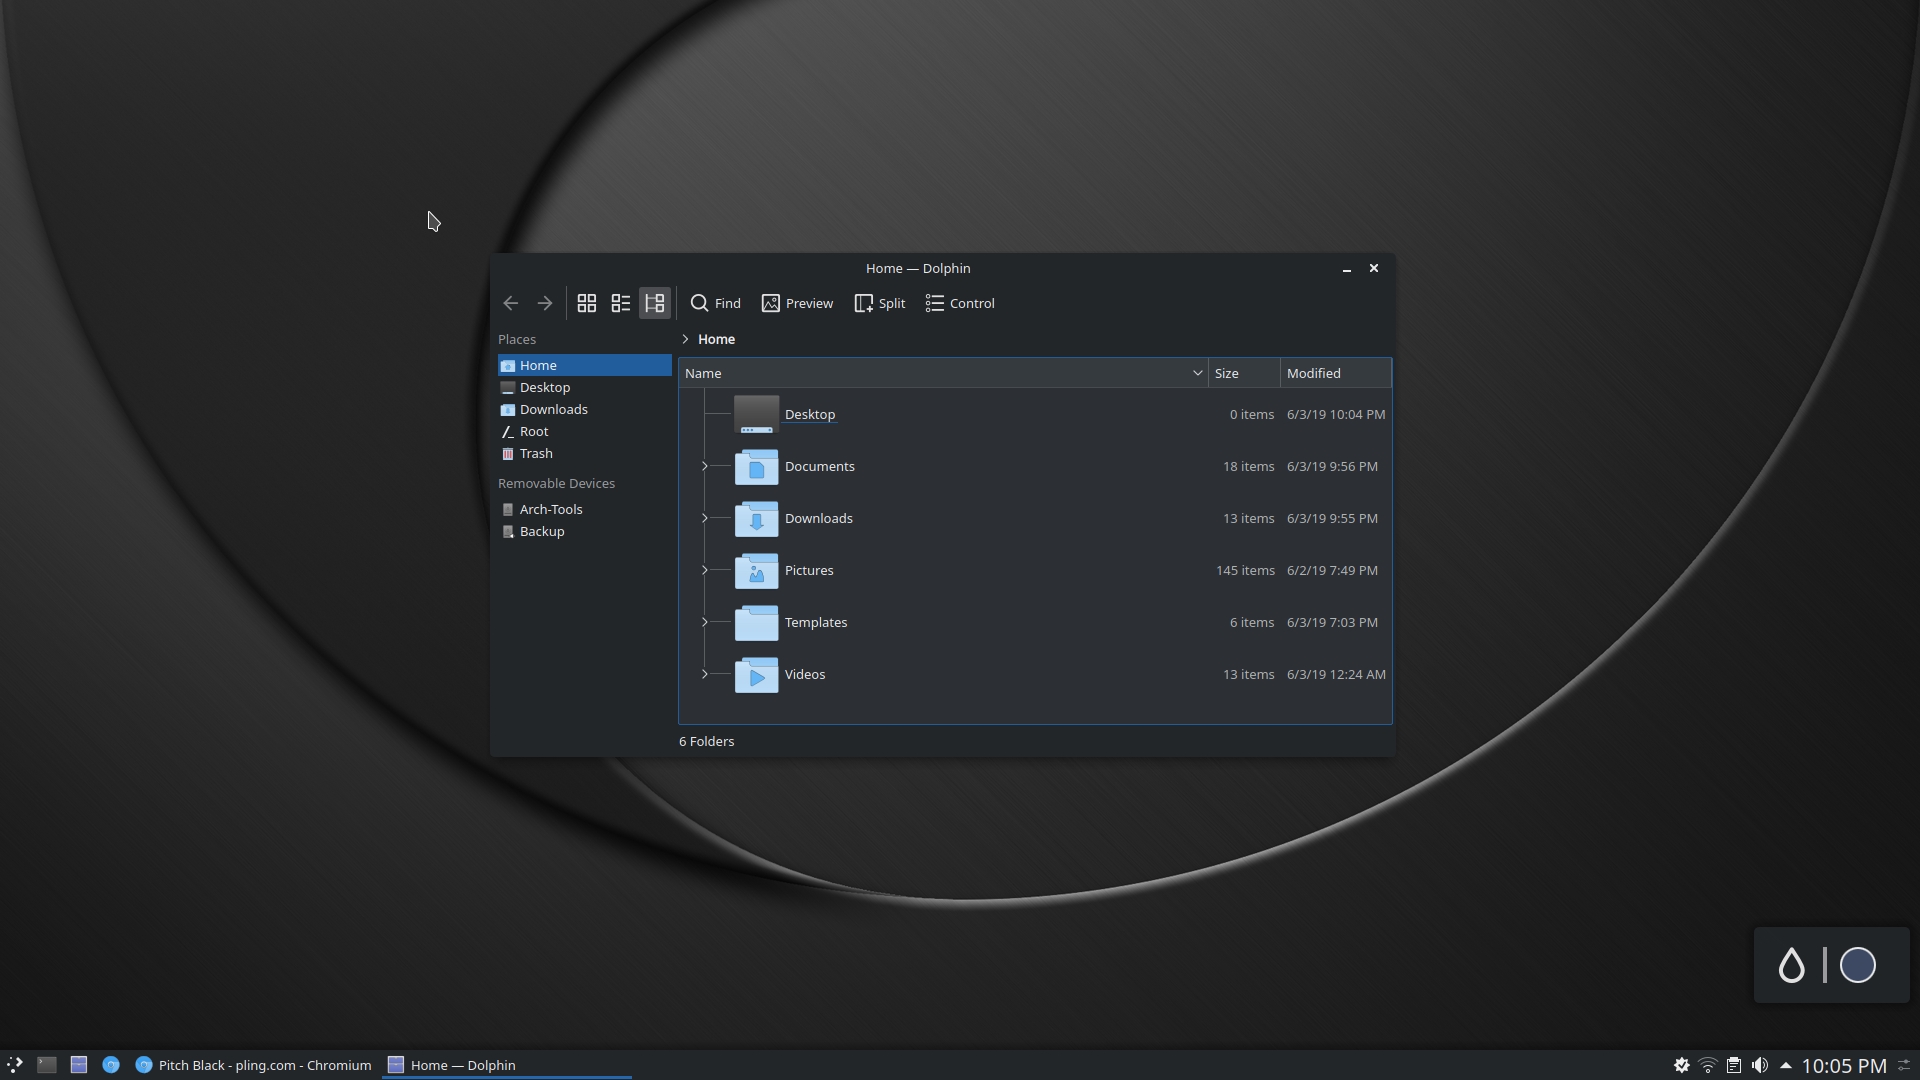The height and width of the screenshot is (1080, 1920).
Task: Open the clipboard tray icon
Action: click(x=1734, y=1065)
